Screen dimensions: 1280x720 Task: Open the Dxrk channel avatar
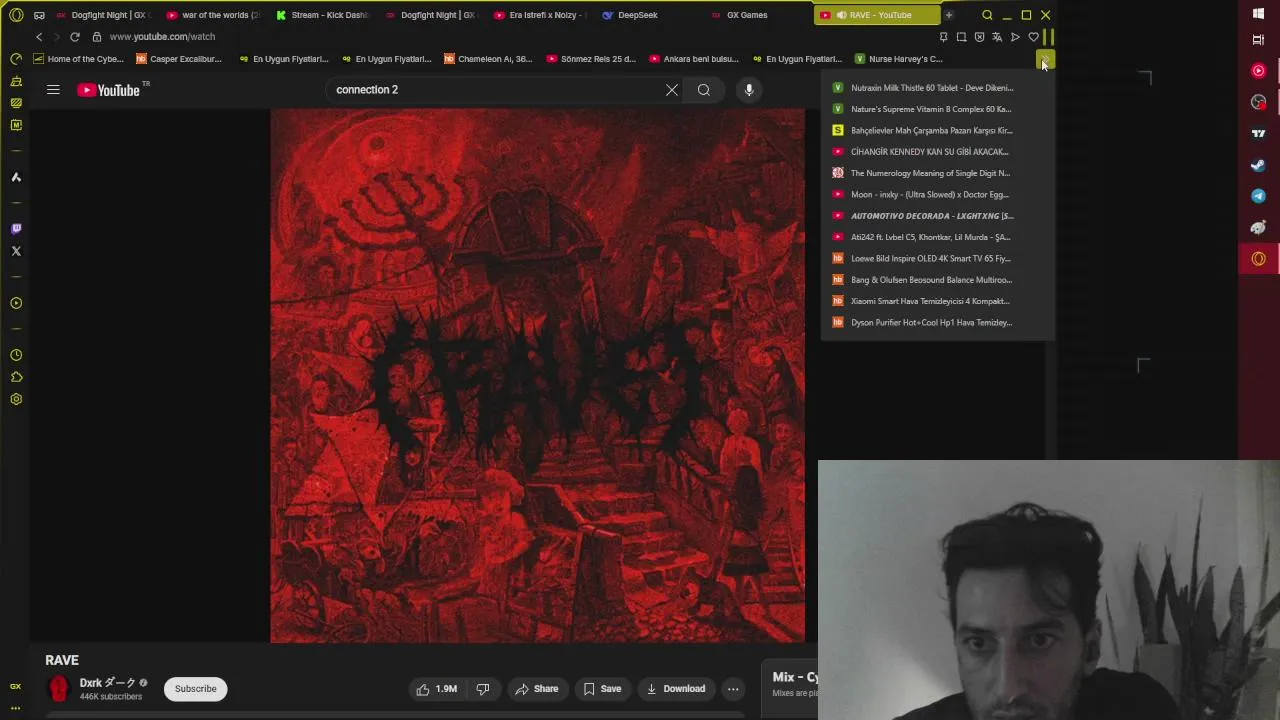pos(59,689)
